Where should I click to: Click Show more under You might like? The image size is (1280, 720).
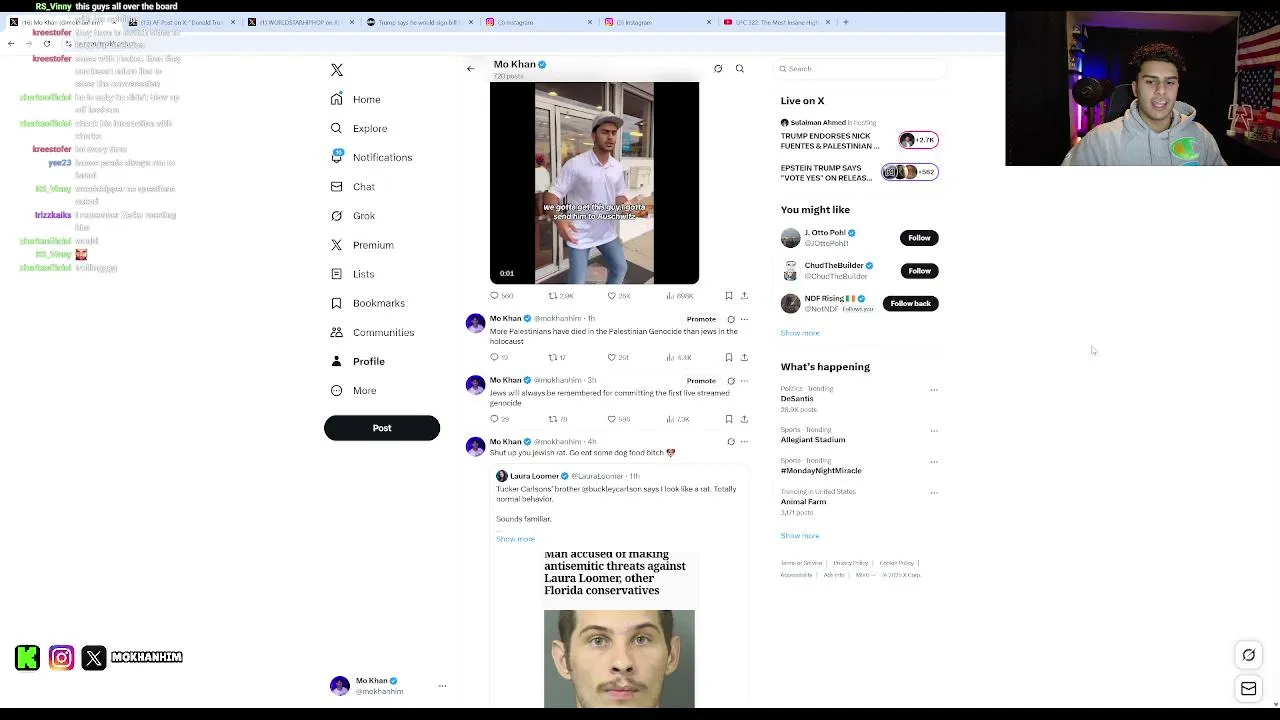click(x=800, y=333)
